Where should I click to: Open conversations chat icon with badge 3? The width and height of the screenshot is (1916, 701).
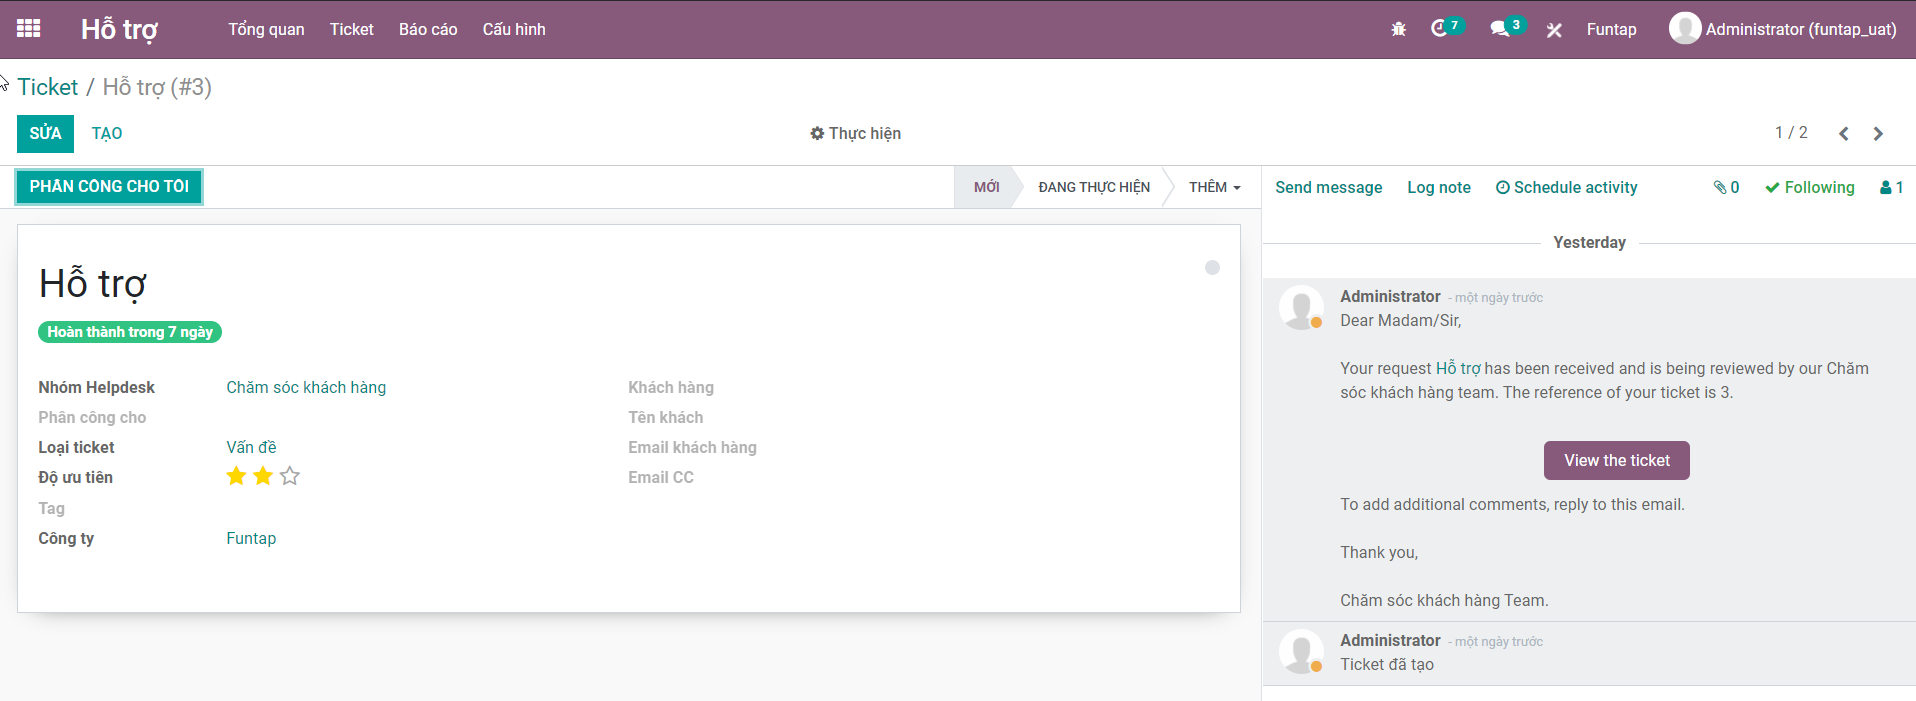point(1501,29)
